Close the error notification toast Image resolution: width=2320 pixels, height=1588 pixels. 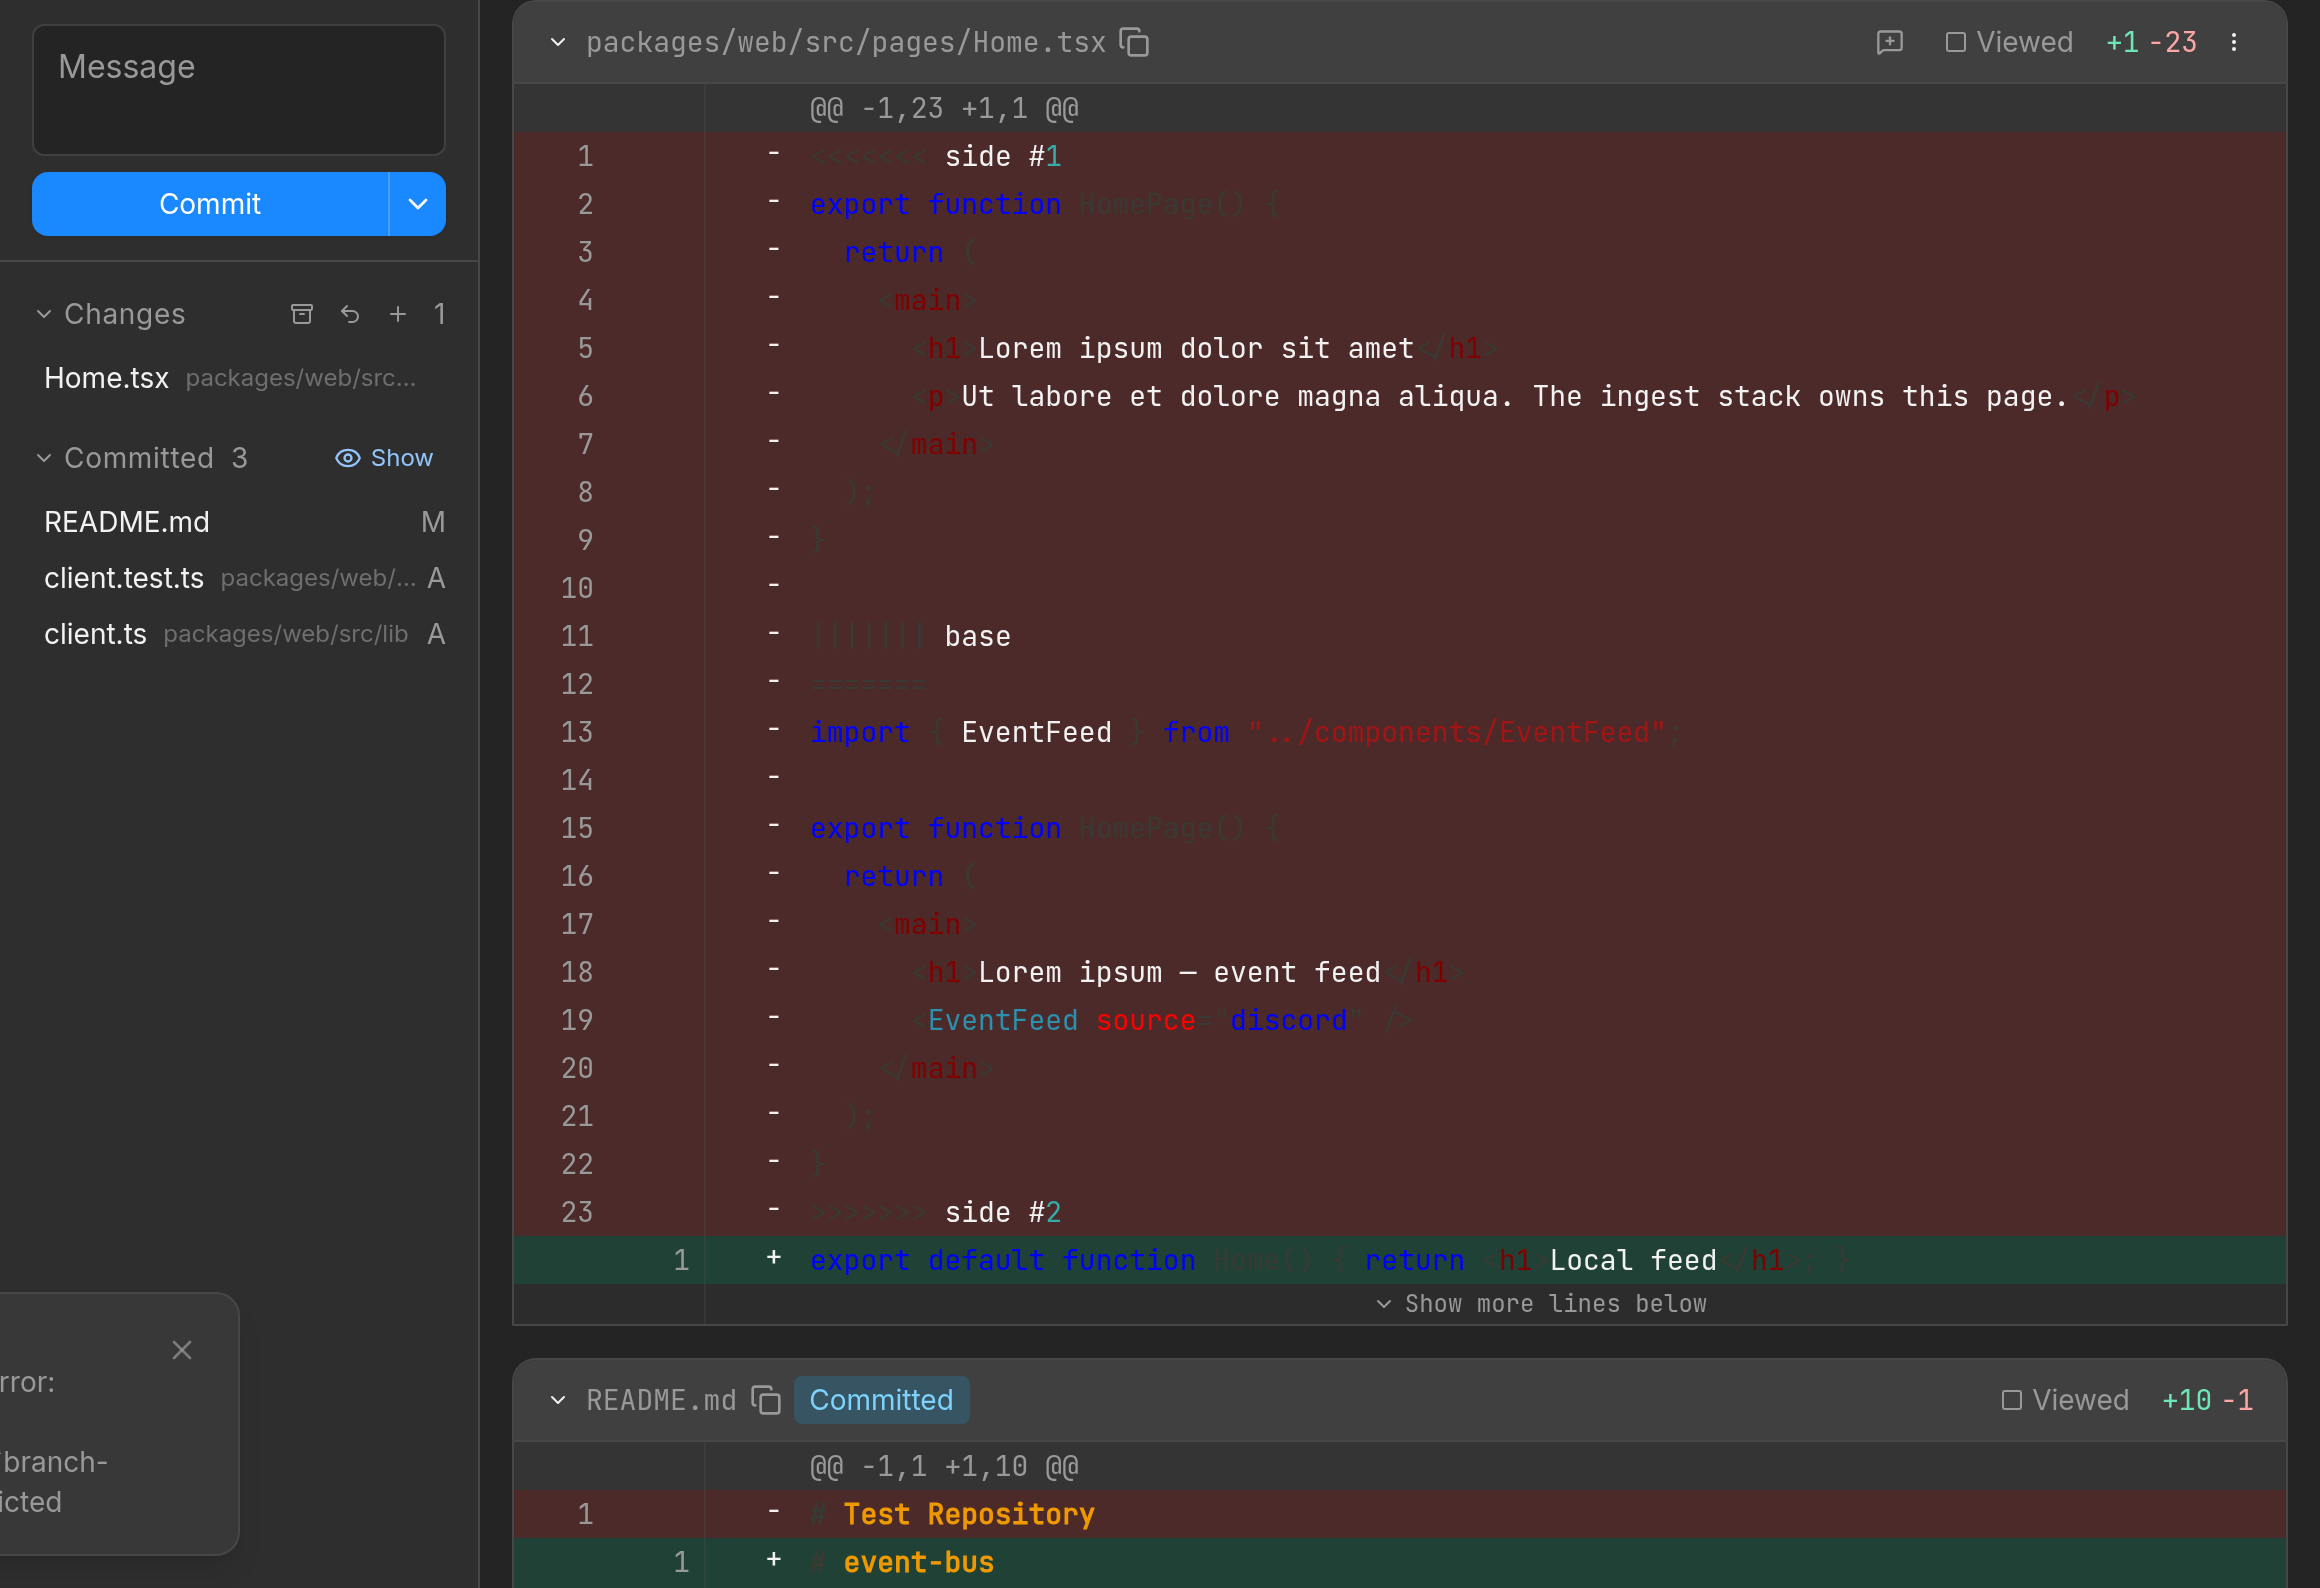tap(182, 1350)
